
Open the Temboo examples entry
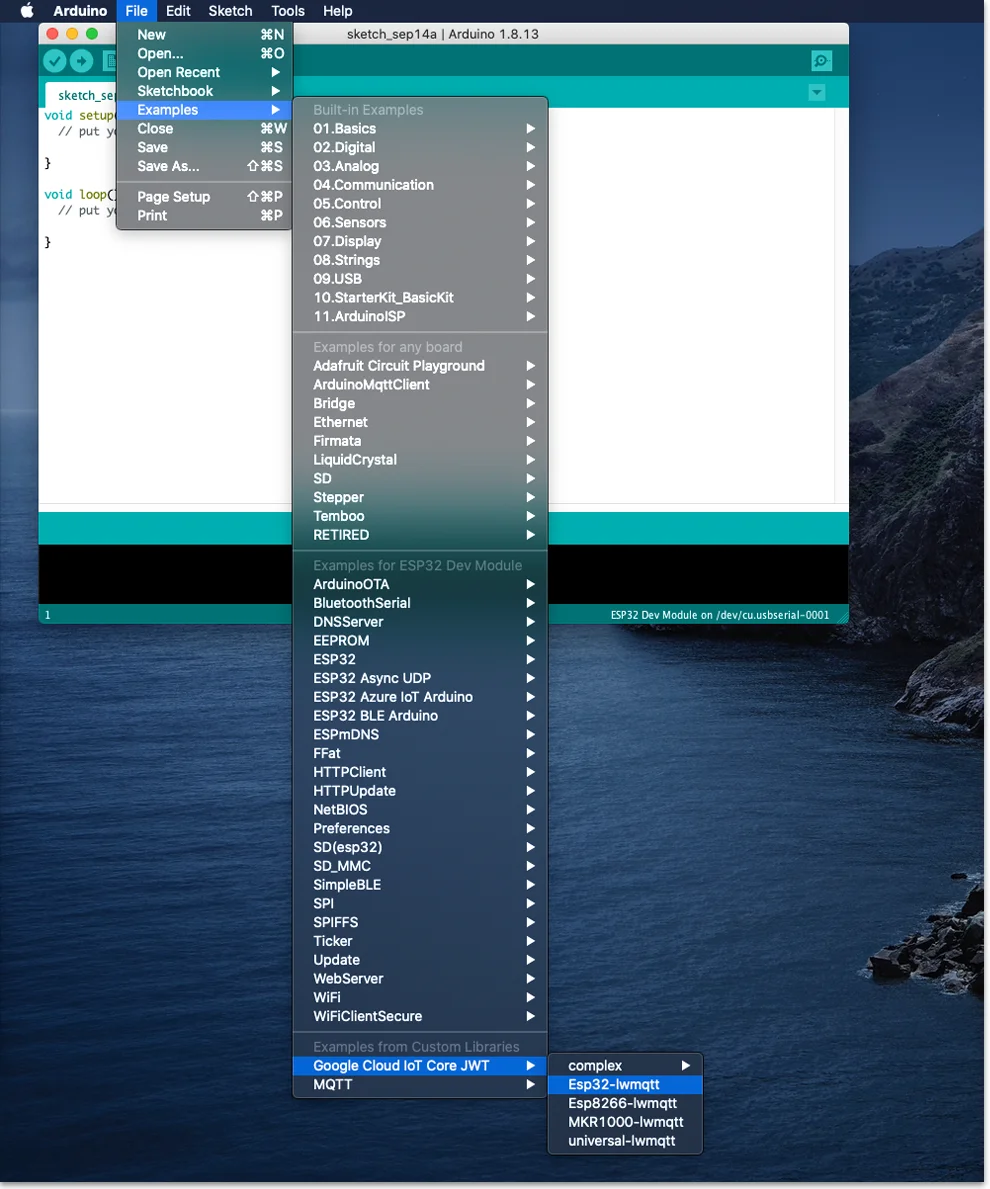(420, 516)
